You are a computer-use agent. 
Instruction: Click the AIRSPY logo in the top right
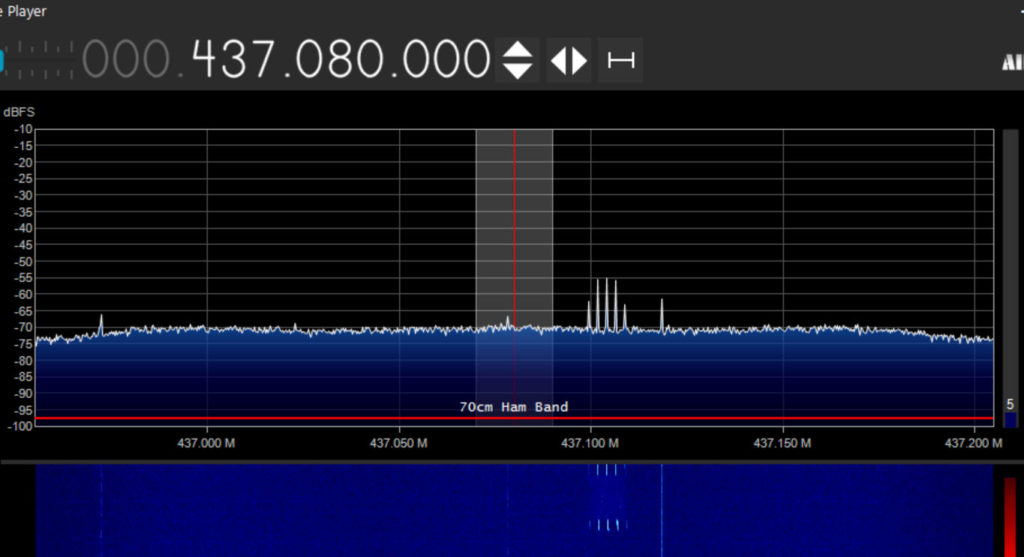coord(1011,63)
